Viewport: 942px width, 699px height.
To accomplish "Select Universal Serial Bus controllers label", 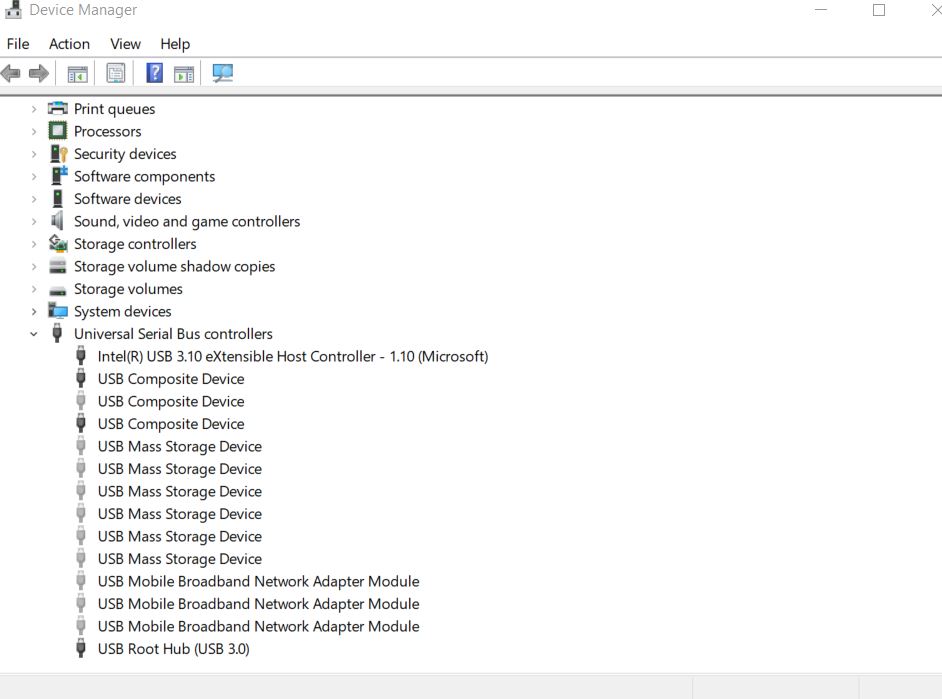I will (173, 334).
